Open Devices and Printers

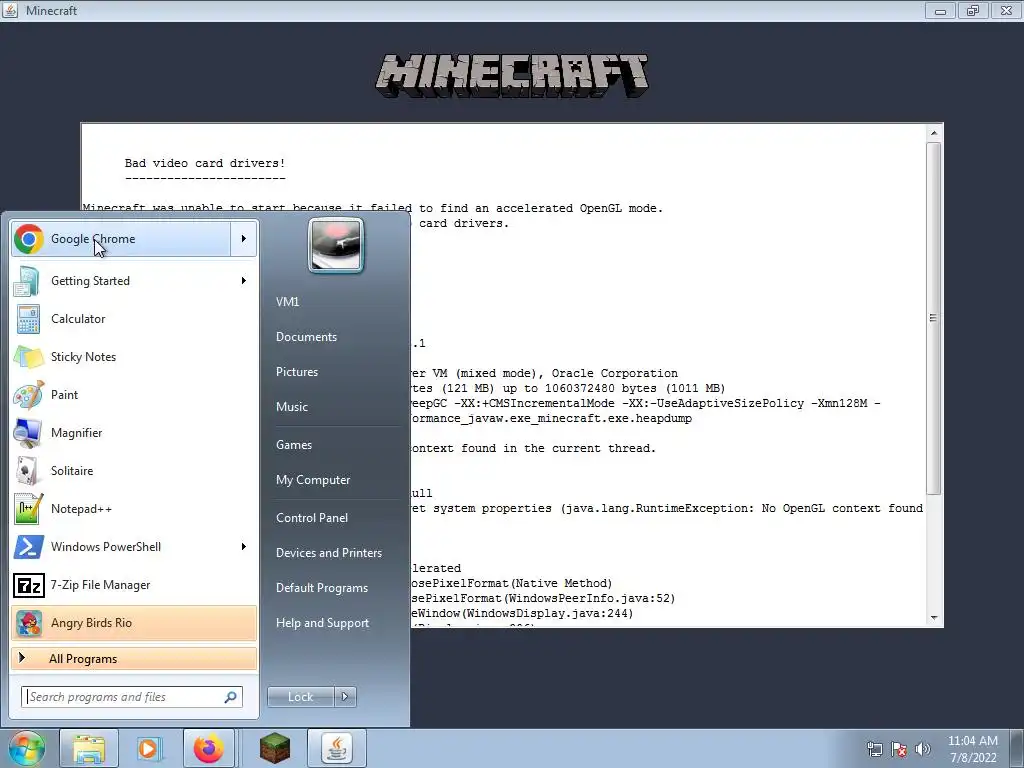pos(328,553)
